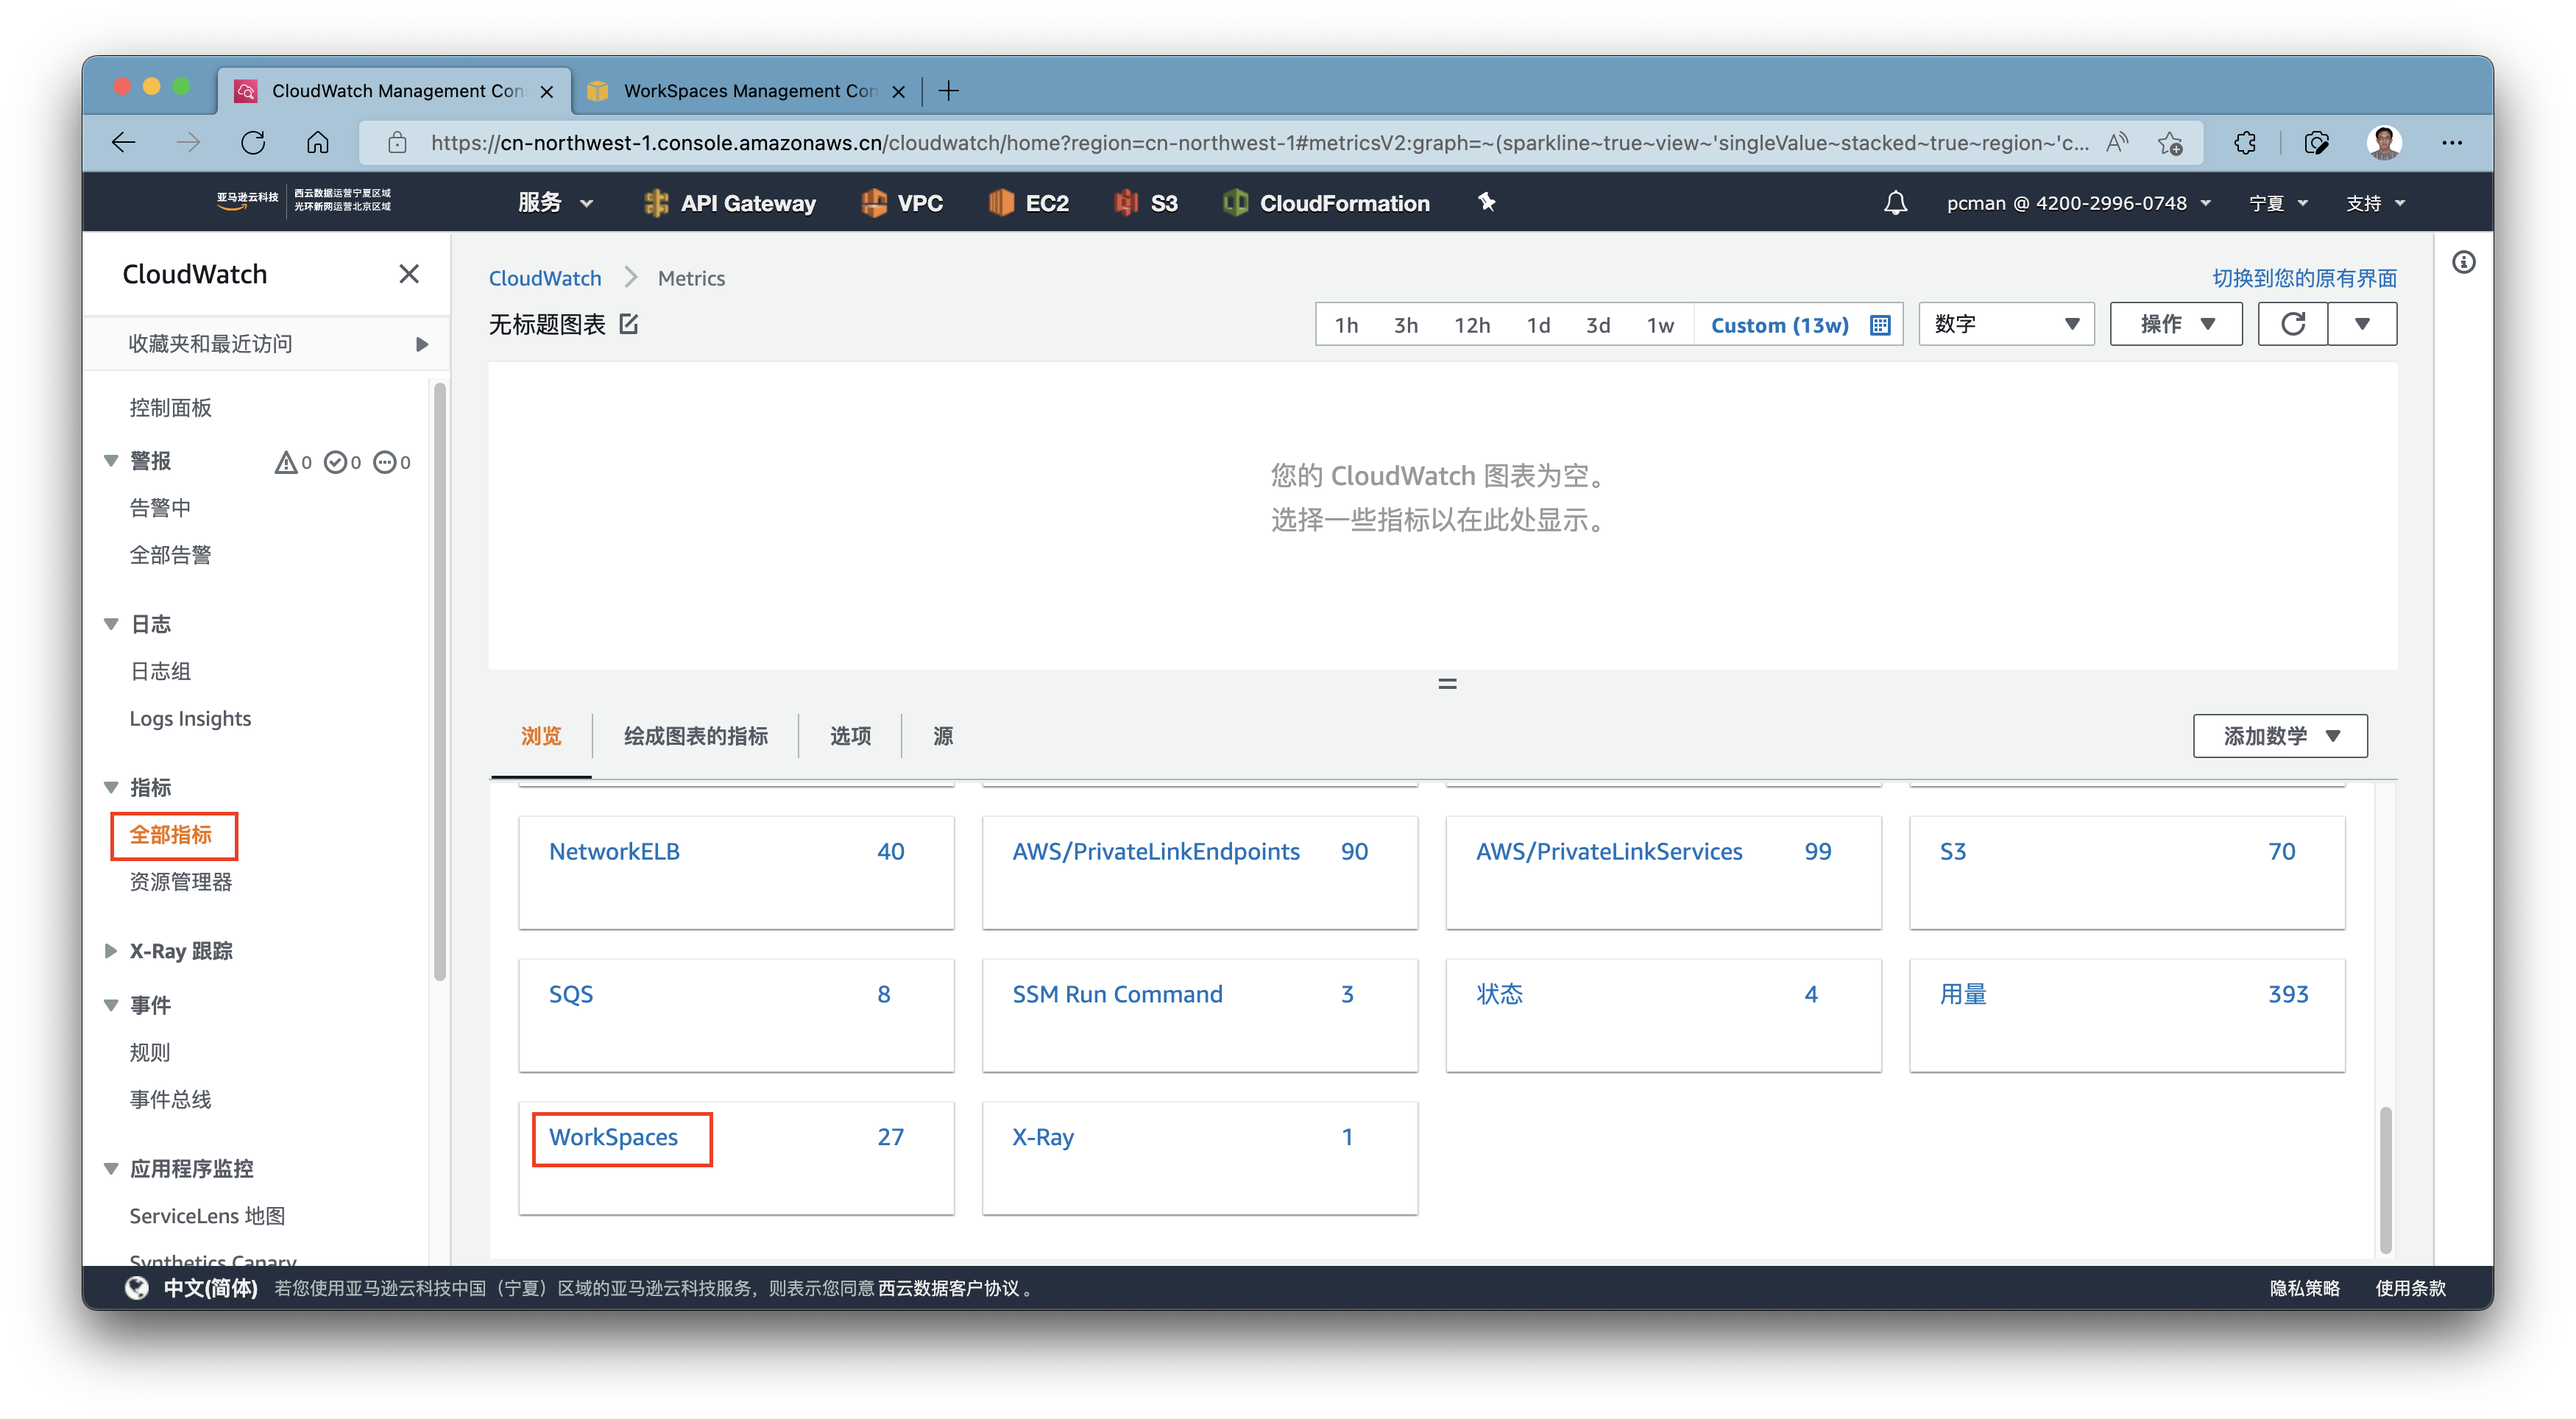Refresh the graph with circular arrow button

(2293, 324)
